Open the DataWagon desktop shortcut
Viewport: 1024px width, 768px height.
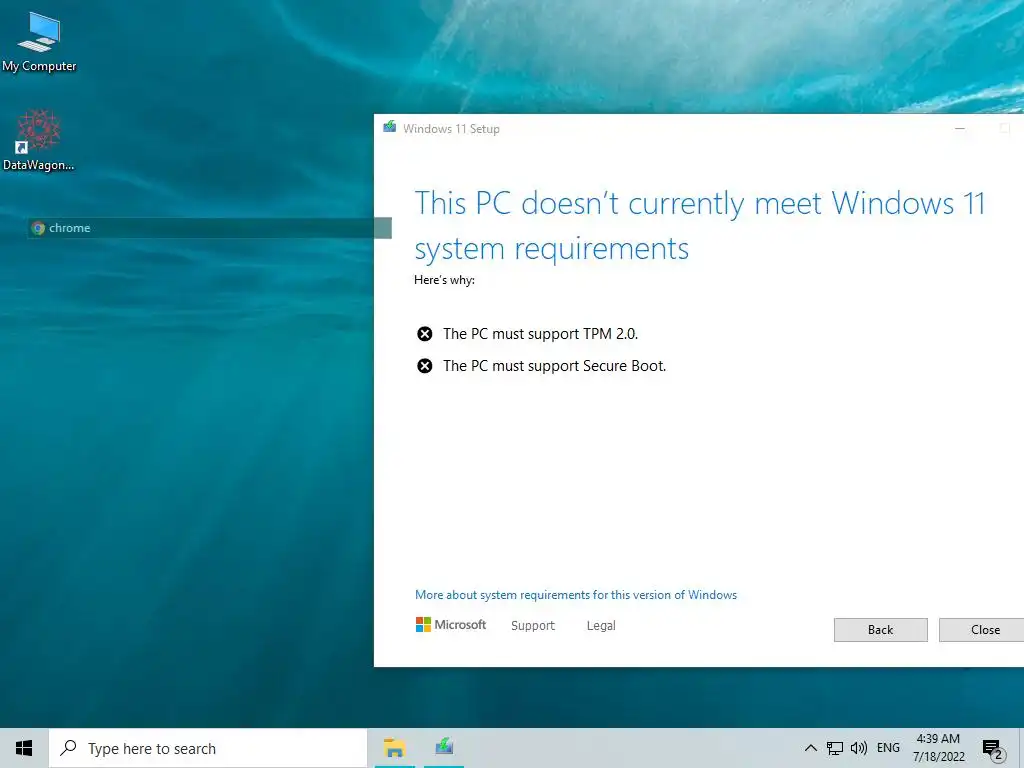[39, 140]
